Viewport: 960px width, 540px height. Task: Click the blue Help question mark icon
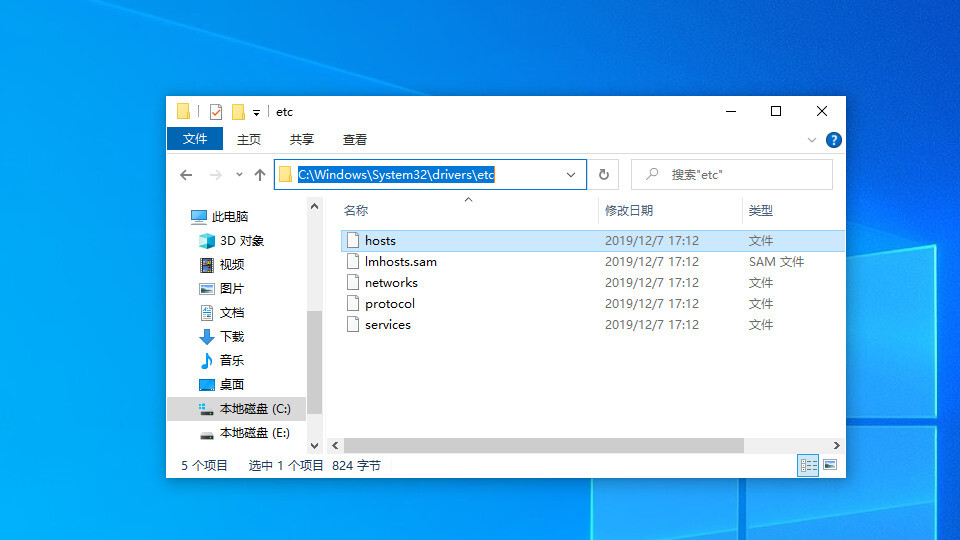click(833, 140)
